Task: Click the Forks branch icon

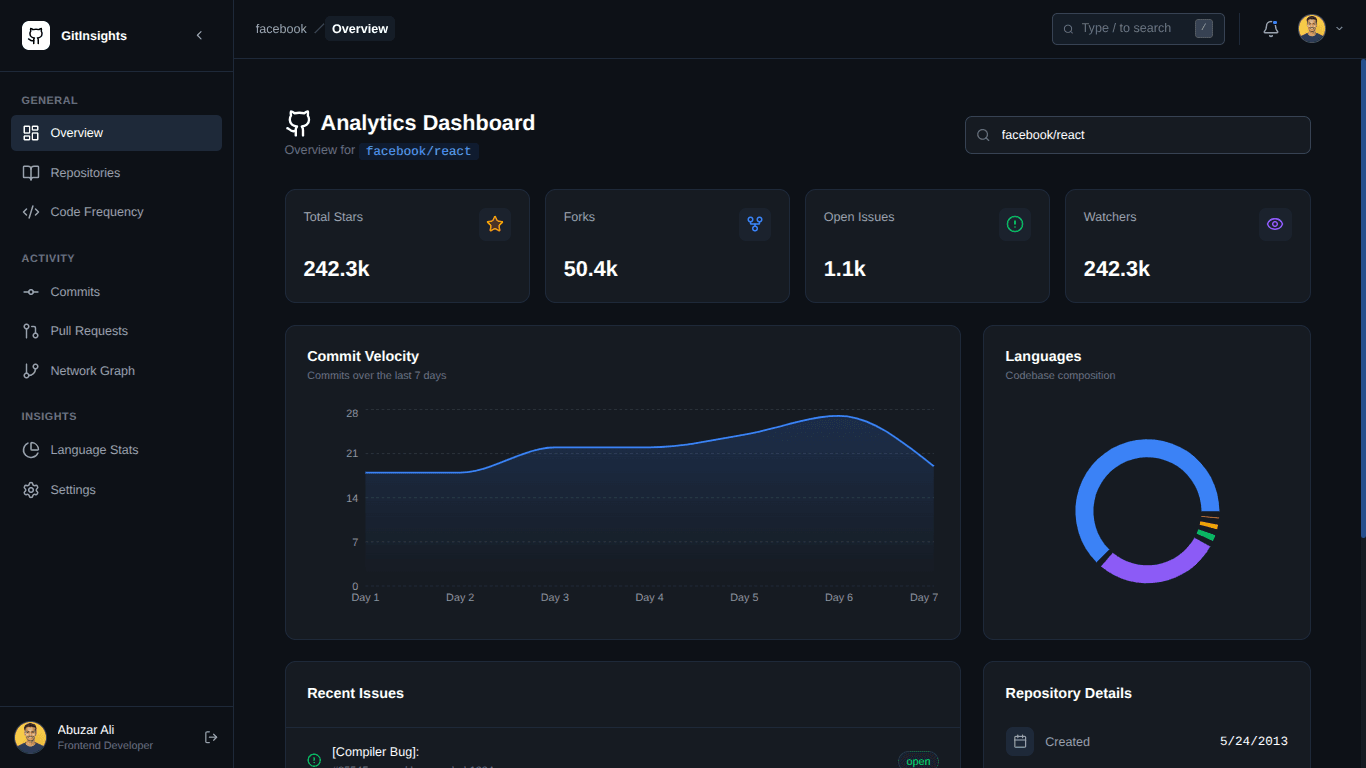Action: (755, 224)
